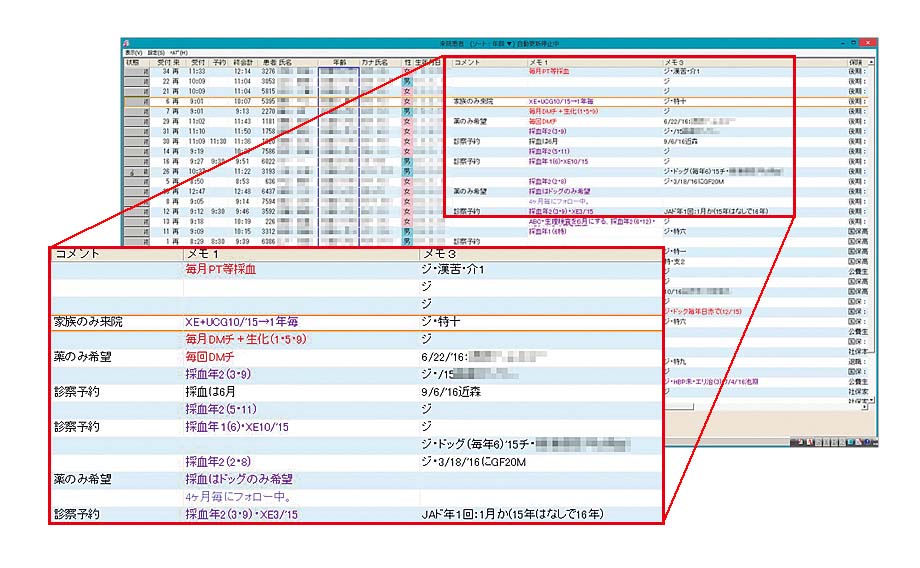This screenshot has width=920, height=568.
Task: Click the scroll up arrow on the vertical scrollbar
Action: [x=872, y=62]
